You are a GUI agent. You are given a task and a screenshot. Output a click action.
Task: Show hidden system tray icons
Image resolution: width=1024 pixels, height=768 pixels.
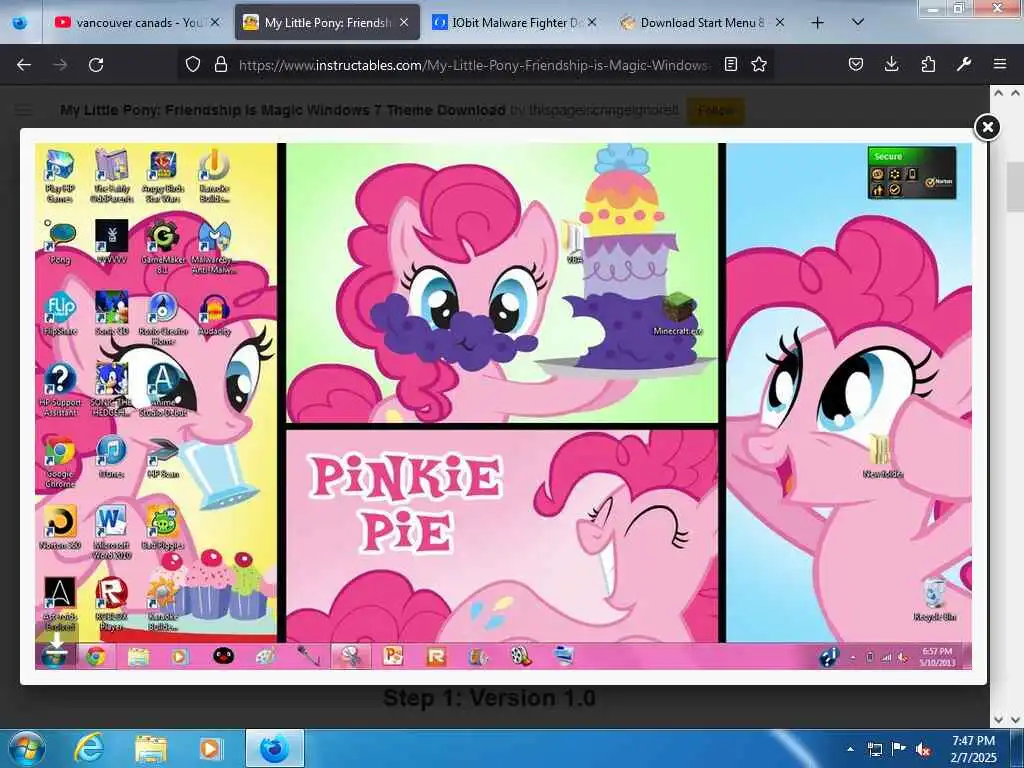[x=850, y=749]
